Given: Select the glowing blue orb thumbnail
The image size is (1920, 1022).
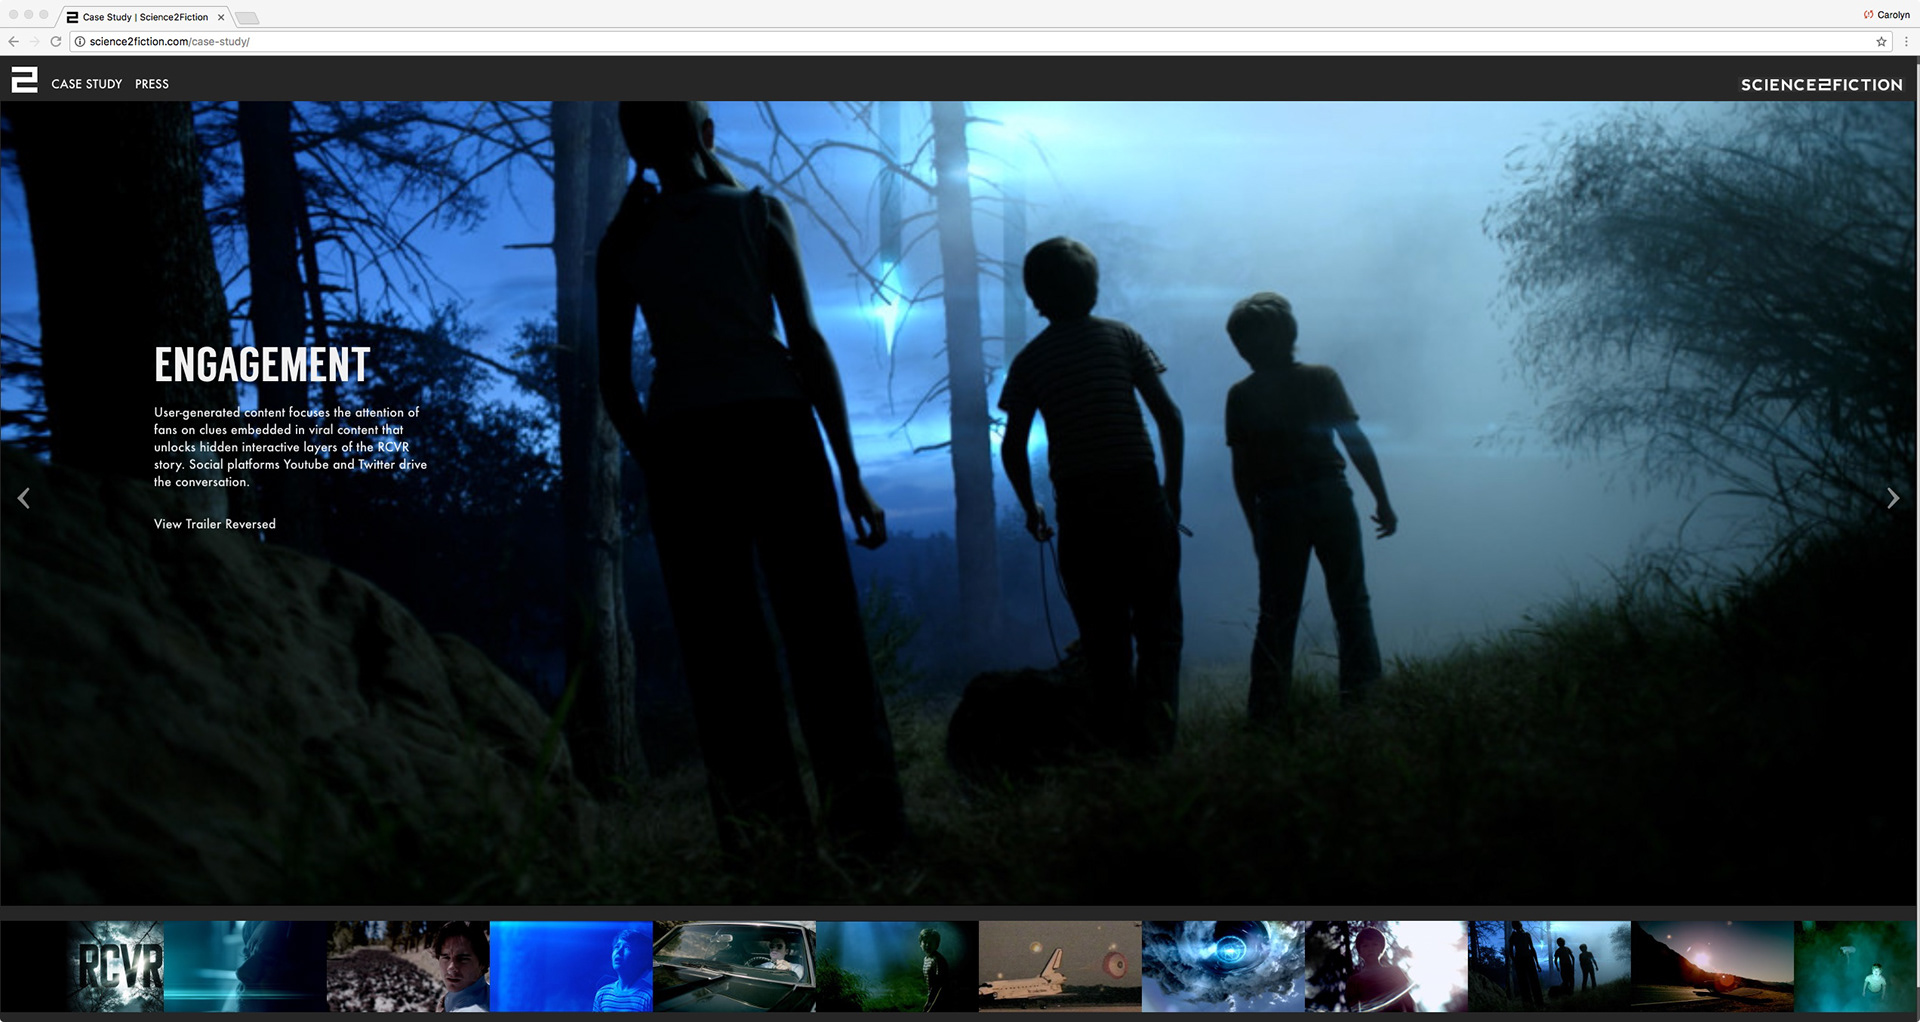Looking at the screenshot, I should pyautogui.click(x=1223, y=966).
